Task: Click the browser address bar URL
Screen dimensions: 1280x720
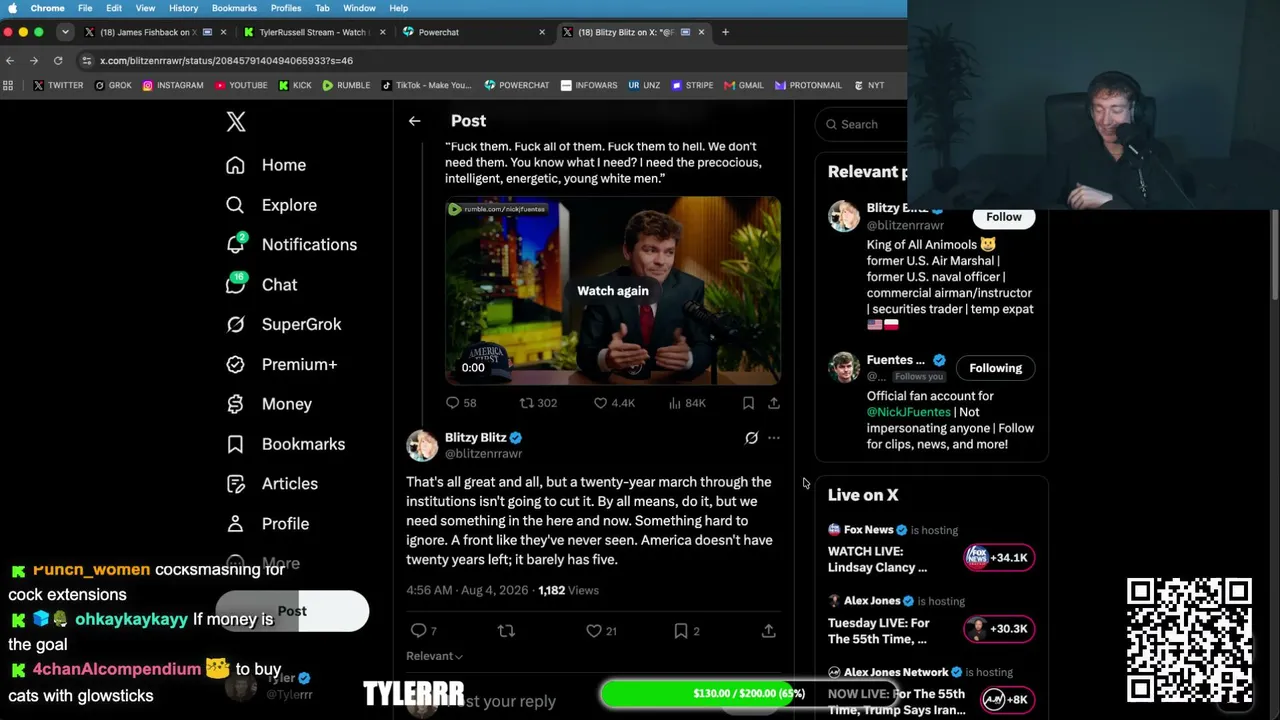Action: point(226,60)
